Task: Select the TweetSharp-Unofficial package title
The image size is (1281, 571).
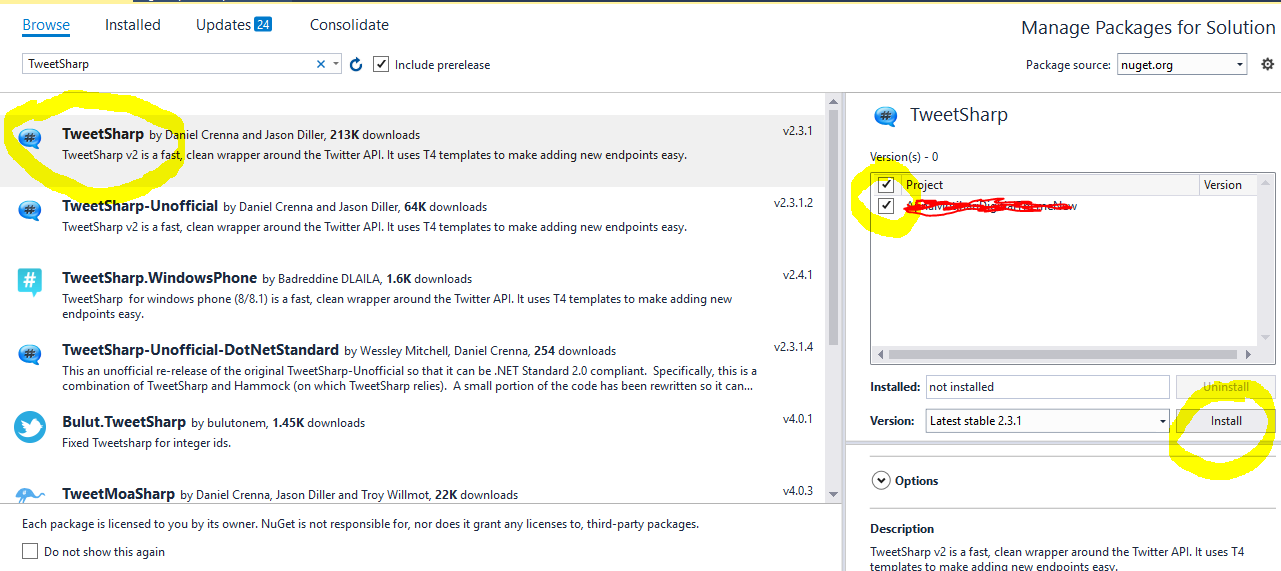Action: coord(140,206)
